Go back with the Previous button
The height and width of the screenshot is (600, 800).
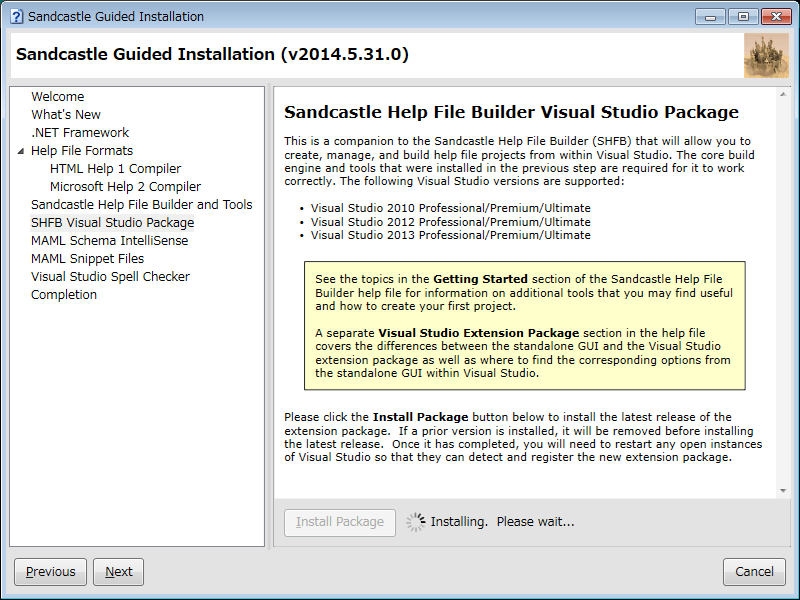(x=51, y=572)
